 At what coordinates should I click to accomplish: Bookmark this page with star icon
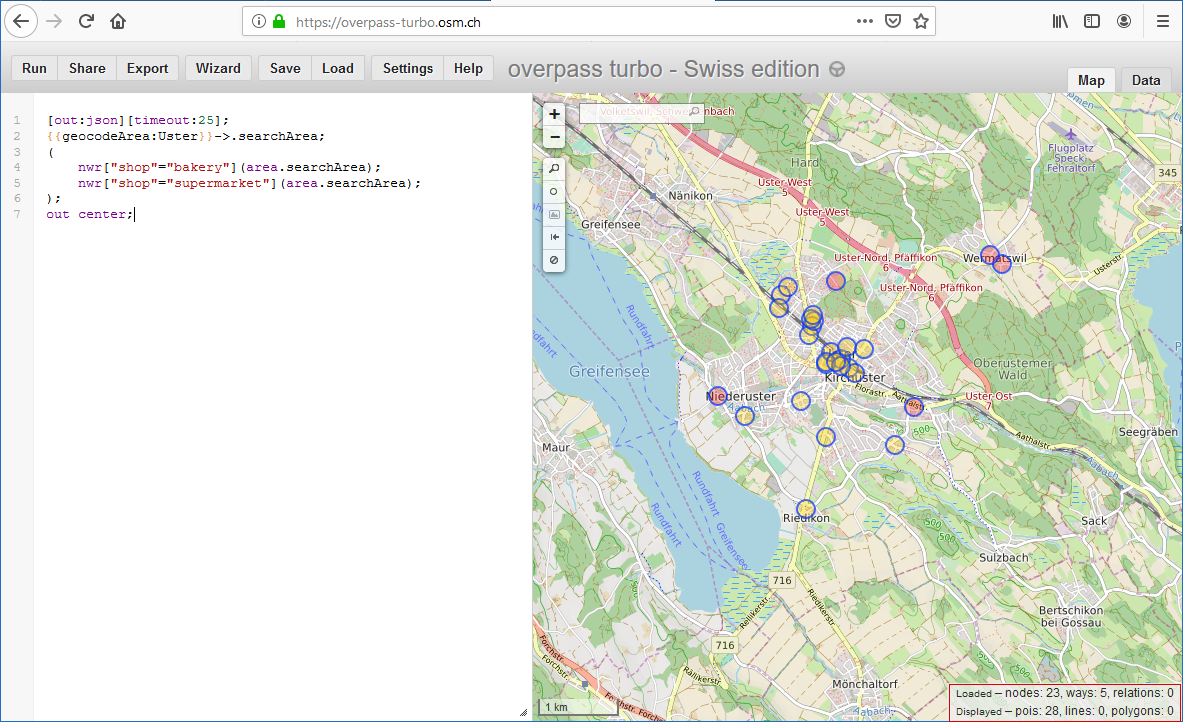click(921, 21)
